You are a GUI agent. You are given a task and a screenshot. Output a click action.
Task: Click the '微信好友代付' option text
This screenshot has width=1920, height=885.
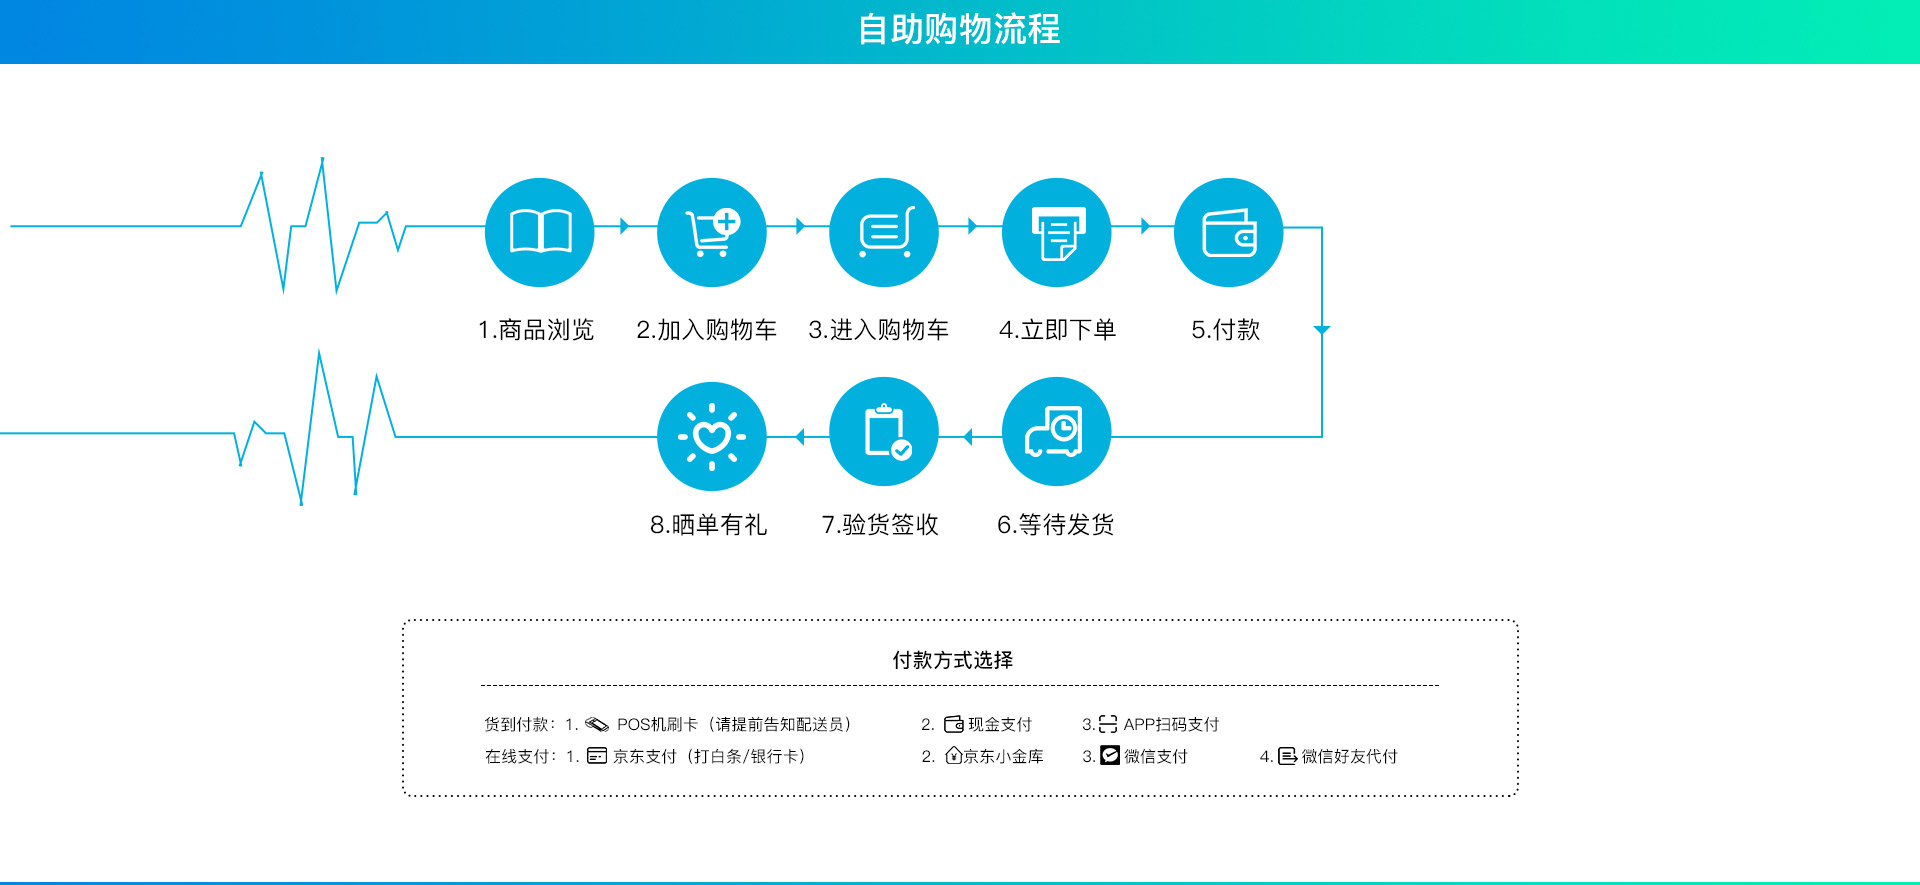pyautogui.click(x=1349, y=756)
